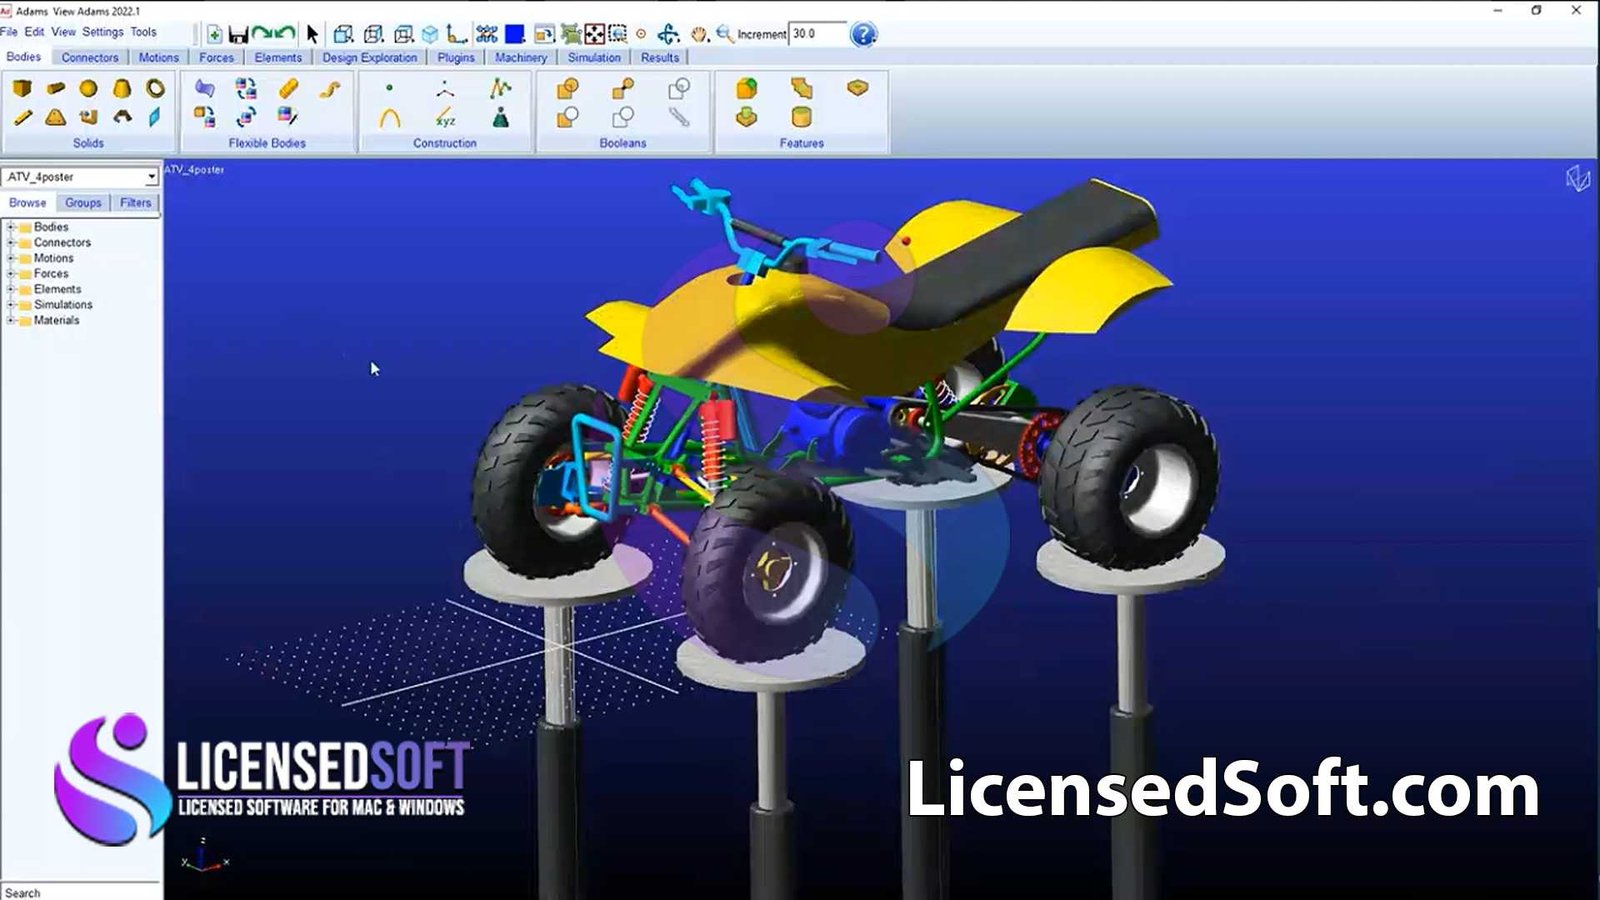The width and height of the screenshot is (1600, 900).
Task: Open the Edit menu
Action: pos(34,32)
